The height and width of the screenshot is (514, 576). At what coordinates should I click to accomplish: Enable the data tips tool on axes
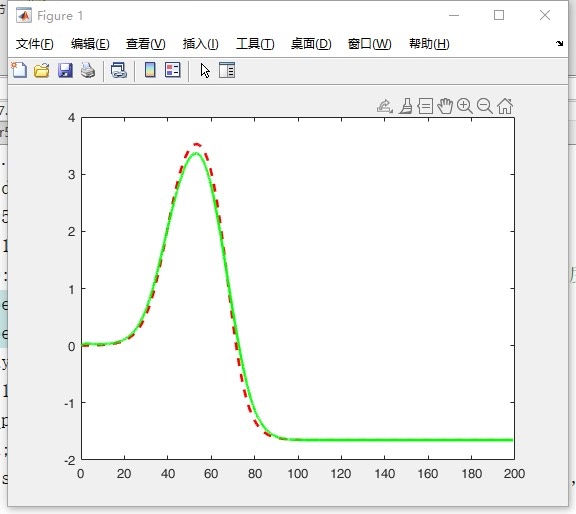tap(425, 106)
